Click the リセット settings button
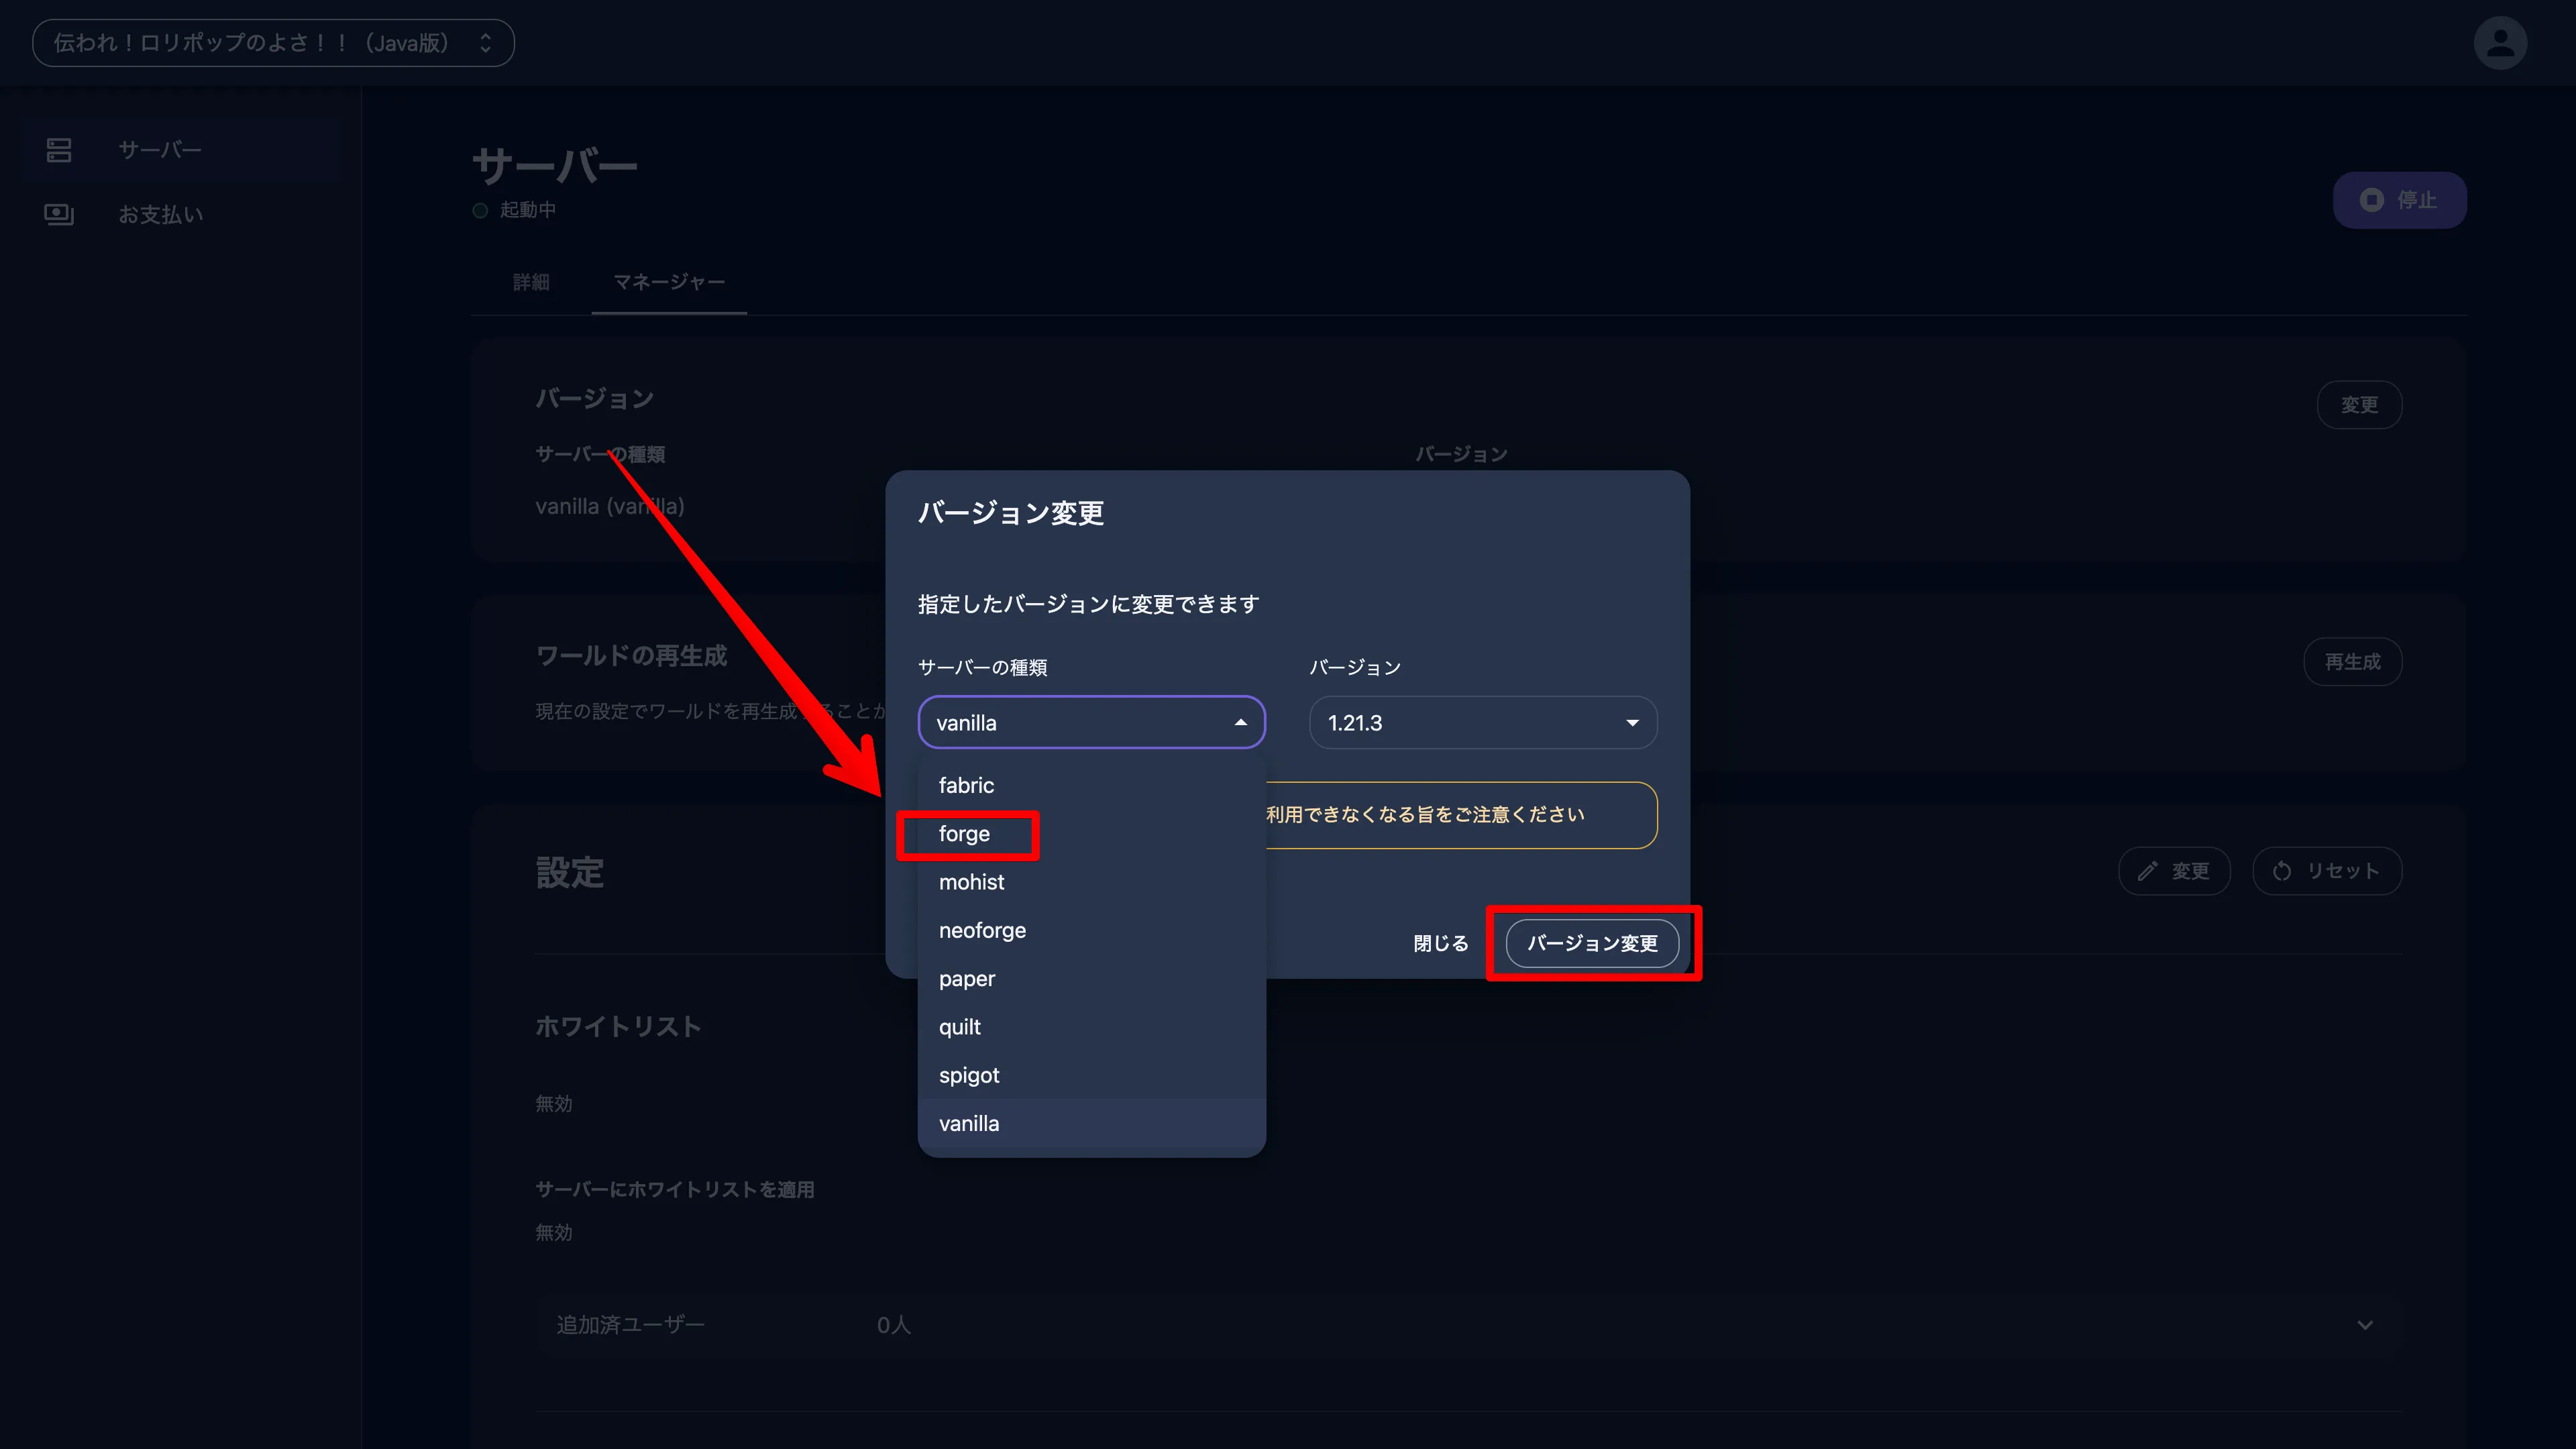The image size is (2576, 1449). click(x=2326, y=871)
